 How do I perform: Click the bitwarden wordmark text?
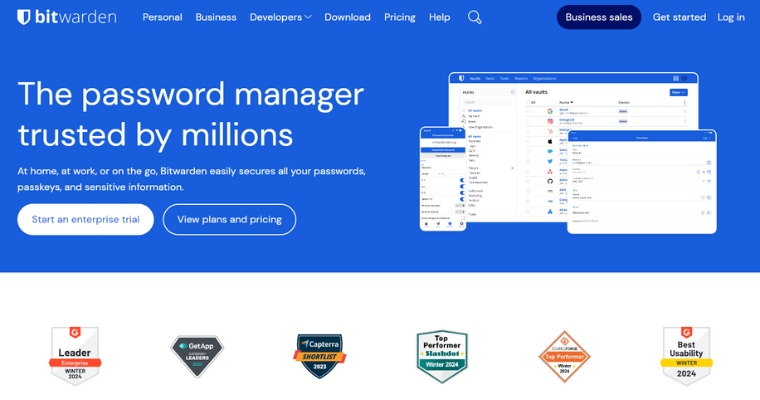tap(76, 17)
